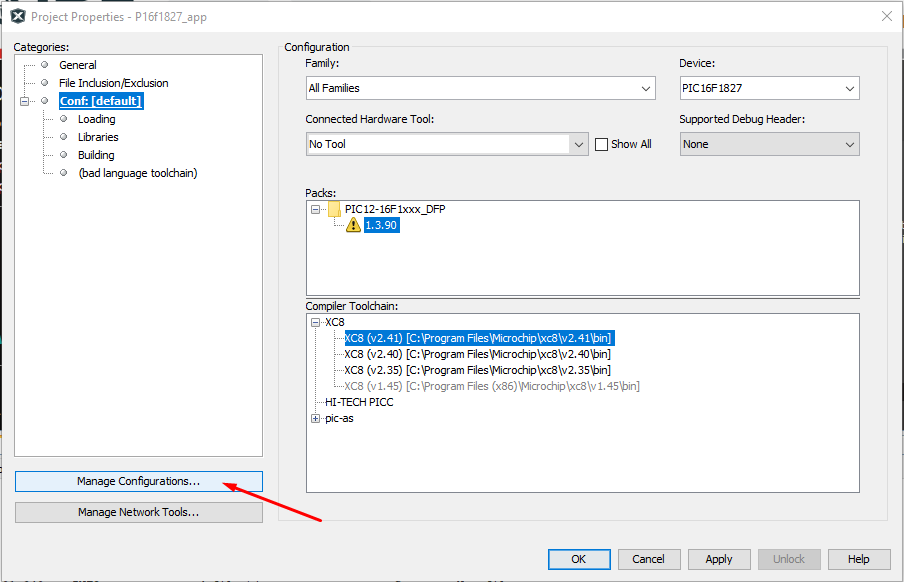Collapse the XC8 toolchain group
Viewport: 904px width, 582px height.
pyautogui.click(x=315, y=322)
